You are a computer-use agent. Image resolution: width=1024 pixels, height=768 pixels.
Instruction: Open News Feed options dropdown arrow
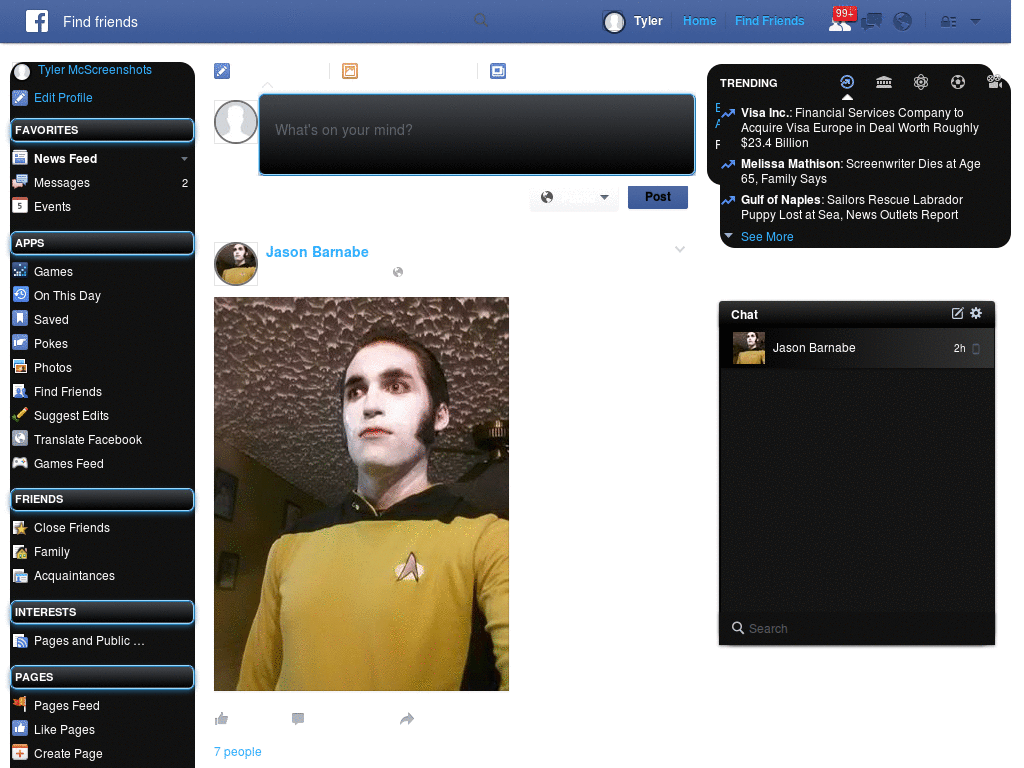pyautogui.click(x=184, y=159)
